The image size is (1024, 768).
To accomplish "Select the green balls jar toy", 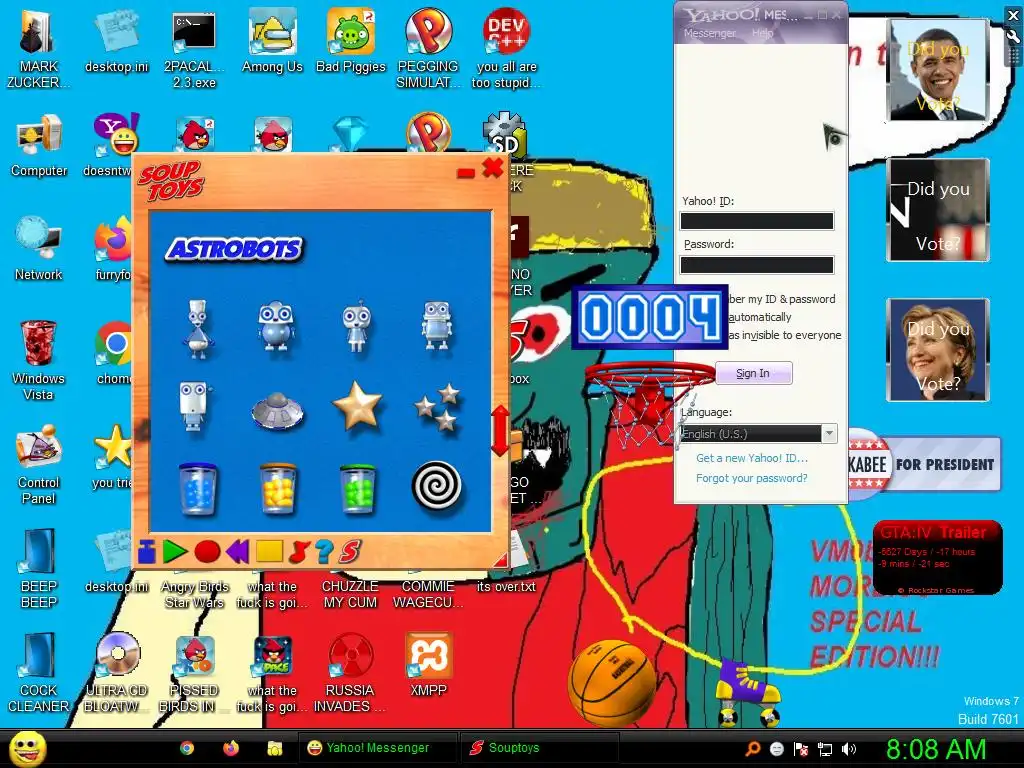I will [358, 488].
